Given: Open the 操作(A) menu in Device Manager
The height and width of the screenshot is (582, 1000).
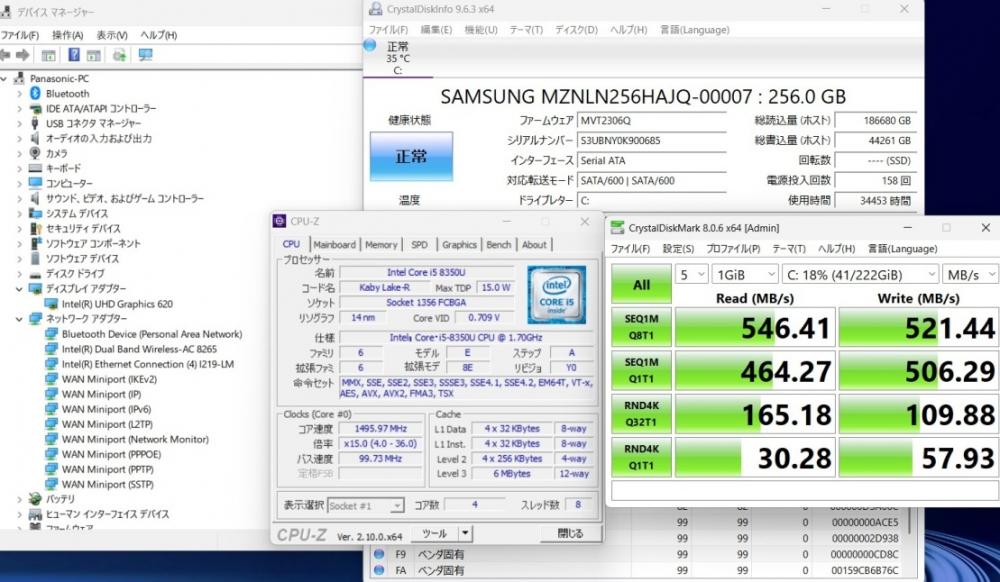Looking at the screenshot, I should point(68,35).
